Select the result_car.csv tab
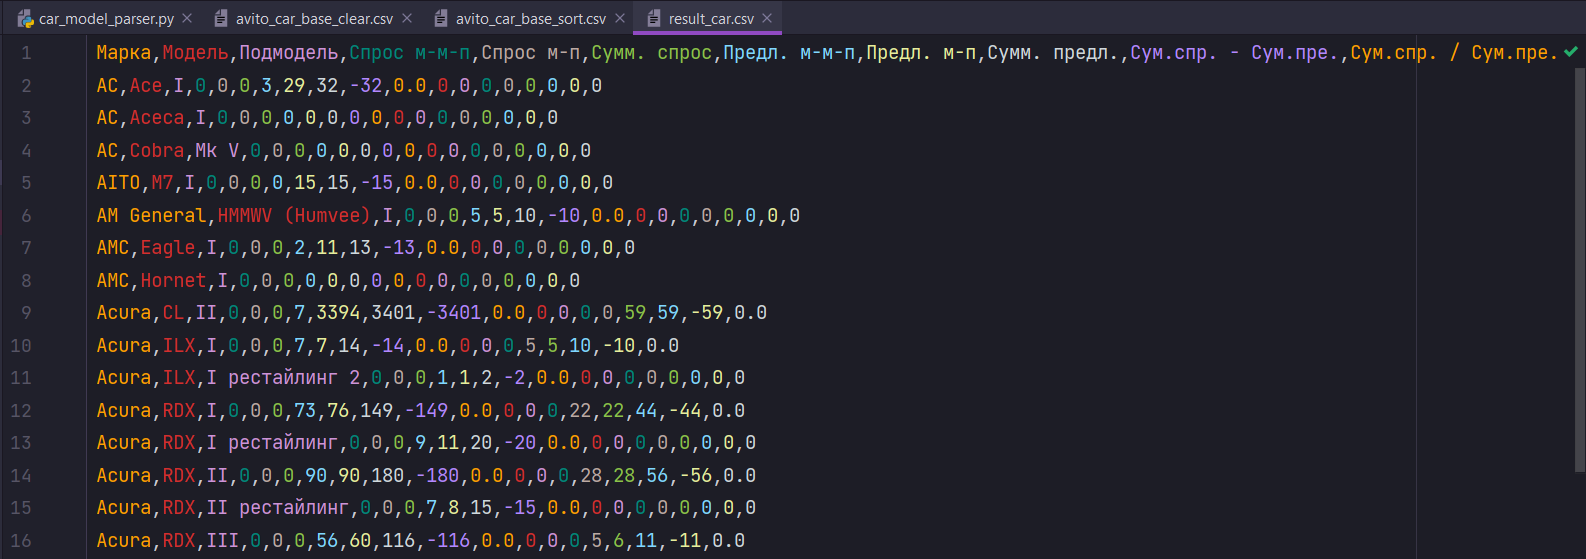 pos(711,19)
